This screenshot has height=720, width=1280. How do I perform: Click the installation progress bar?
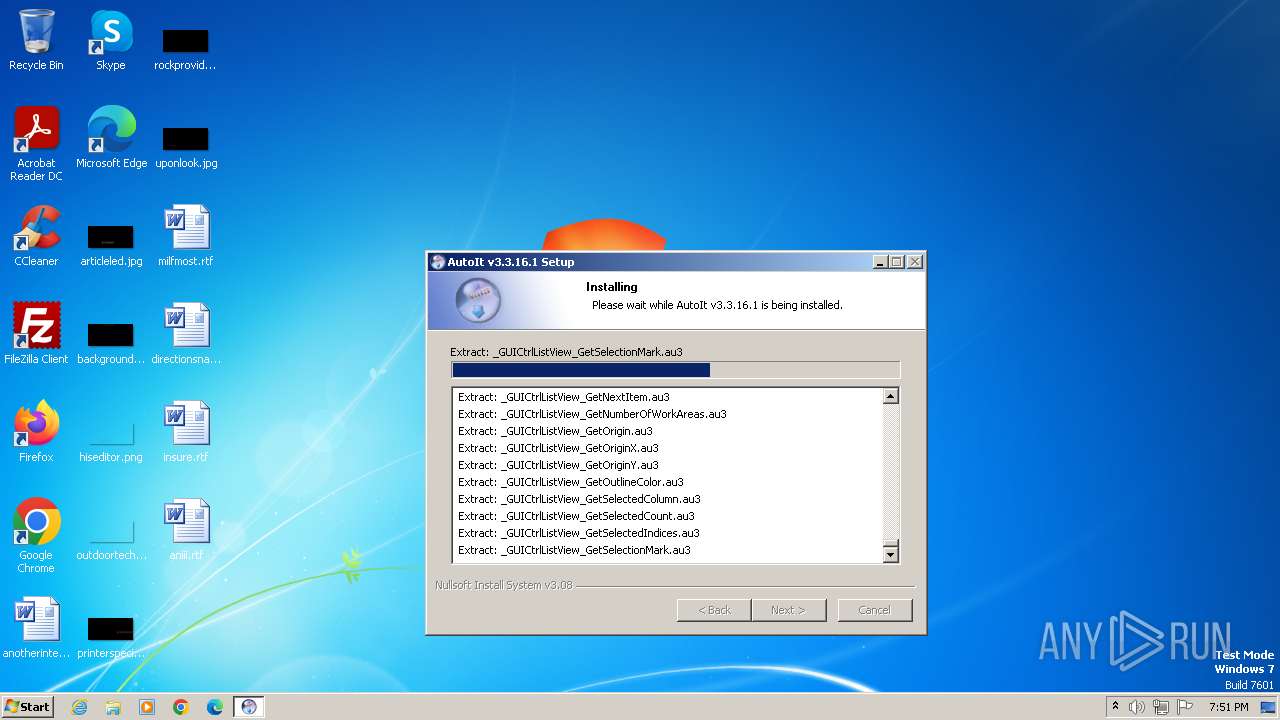tap(675, 370)
